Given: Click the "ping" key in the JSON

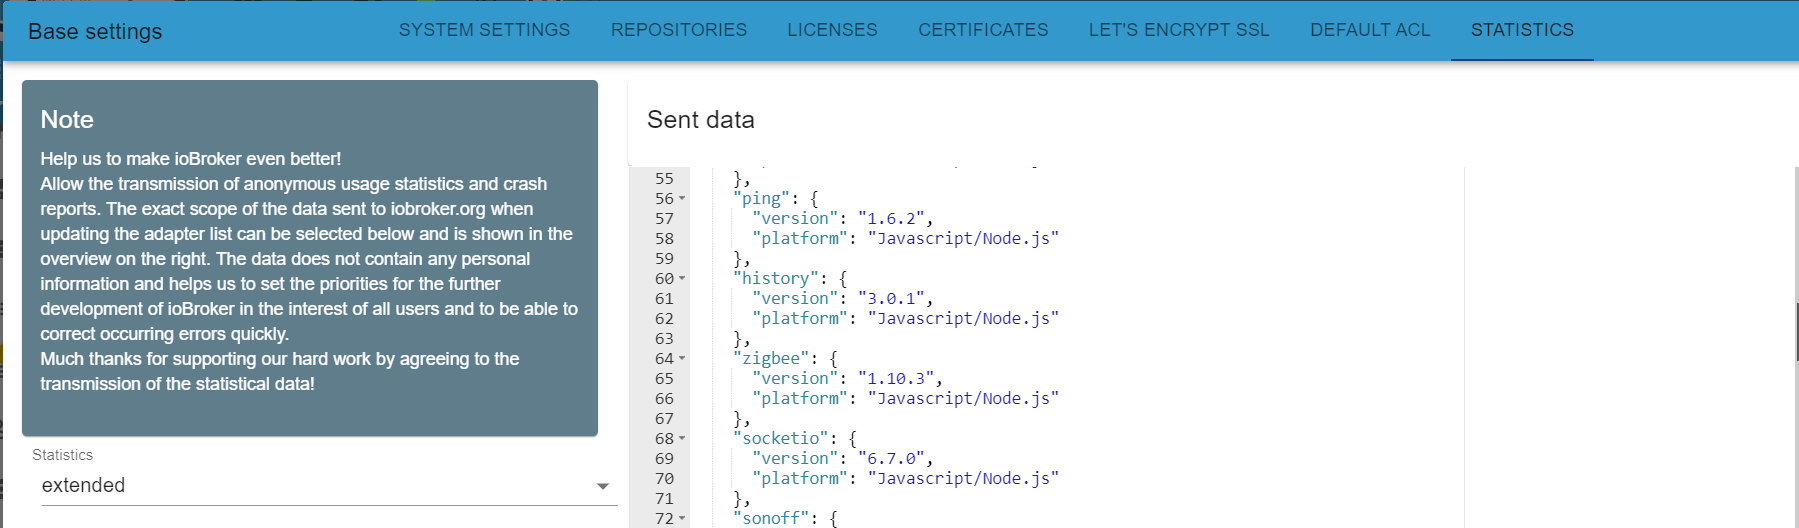Looking at the screenshot, I should [761, 198].
